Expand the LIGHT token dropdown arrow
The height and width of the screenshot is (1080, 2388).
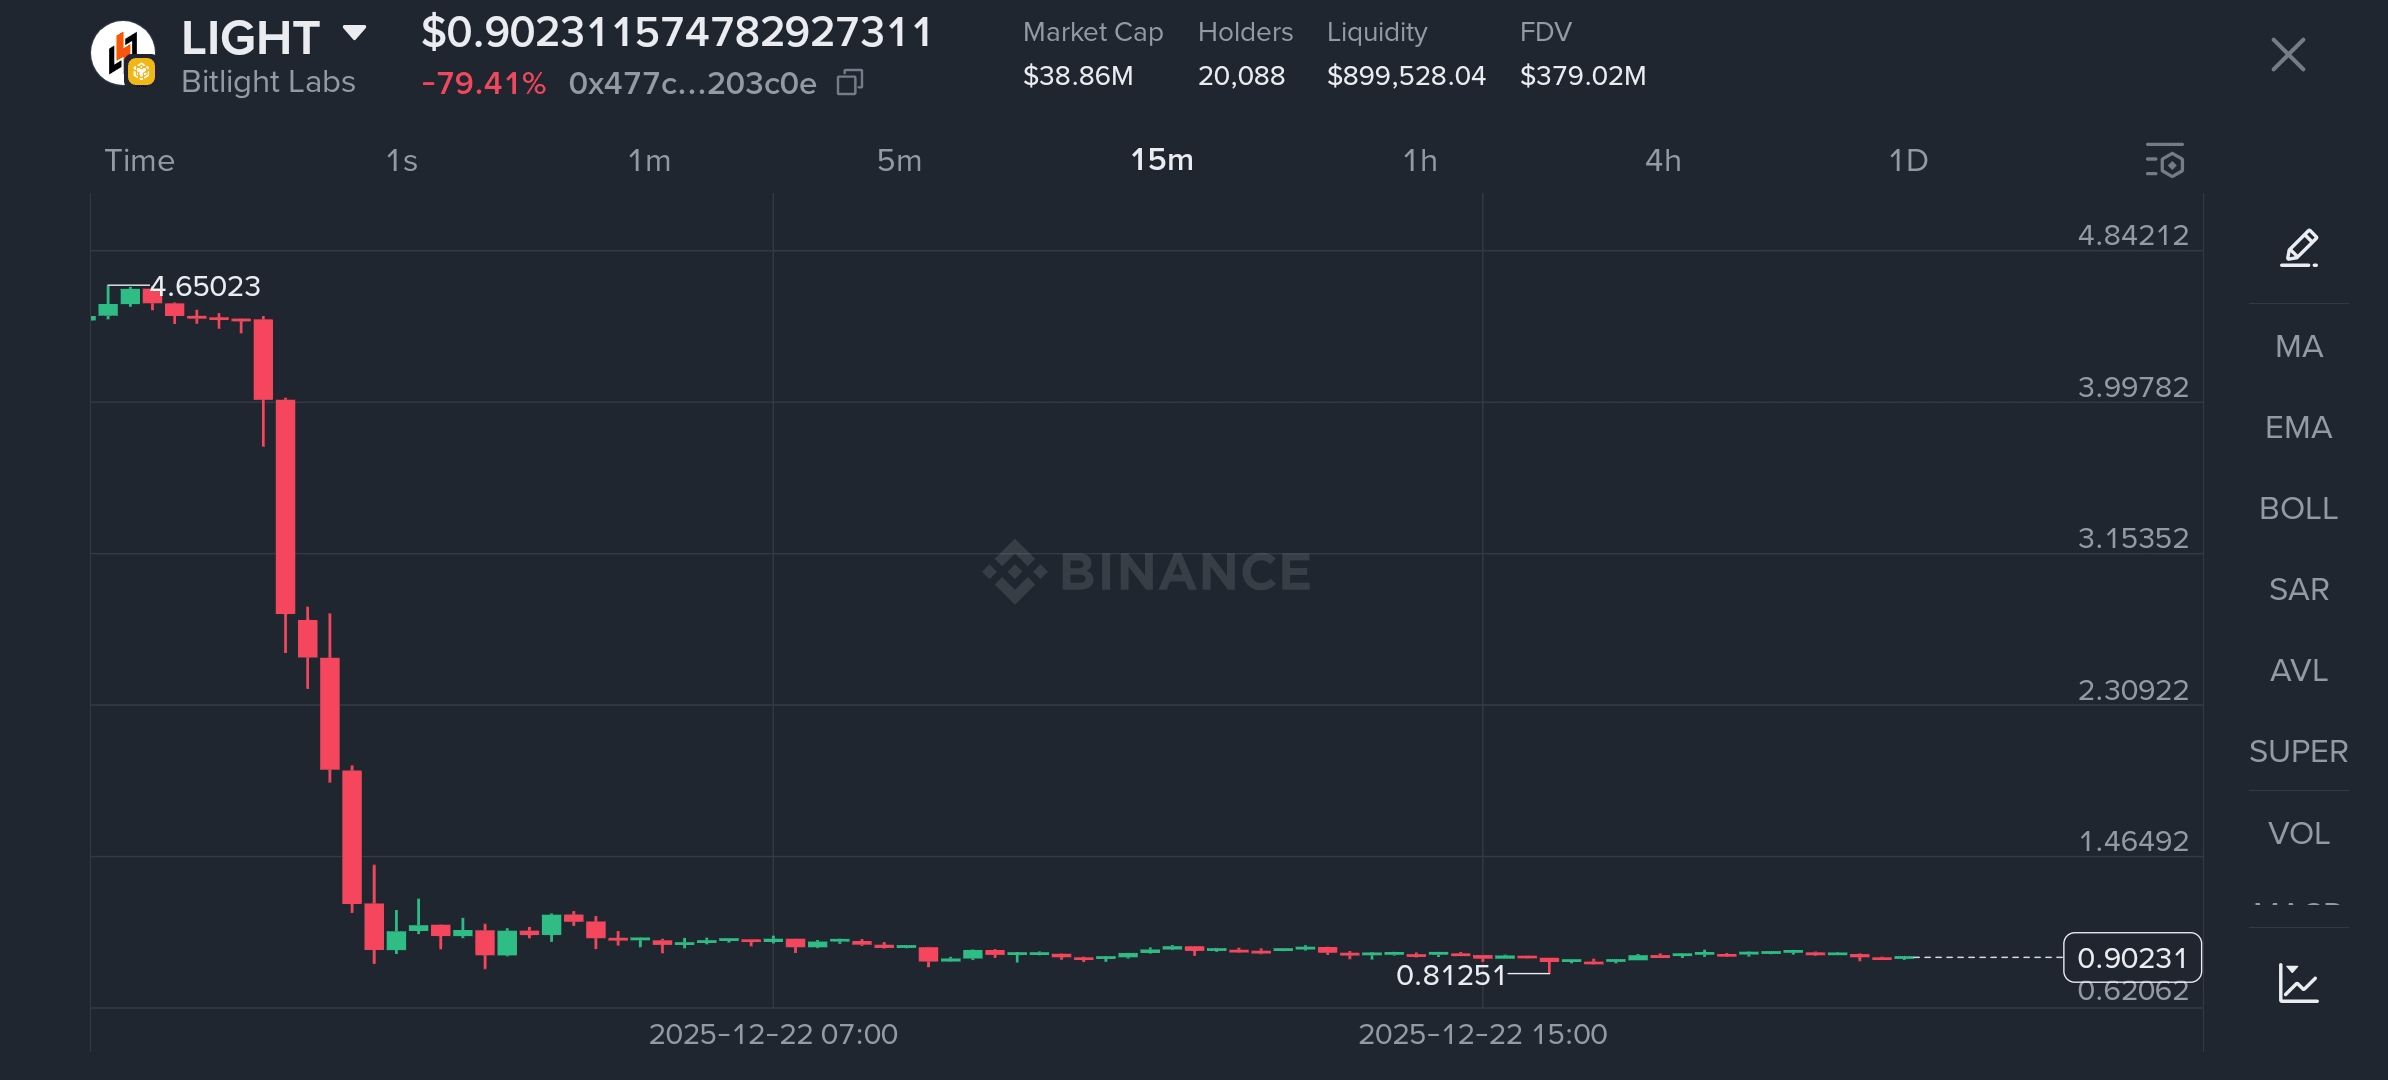click(354, 33)
